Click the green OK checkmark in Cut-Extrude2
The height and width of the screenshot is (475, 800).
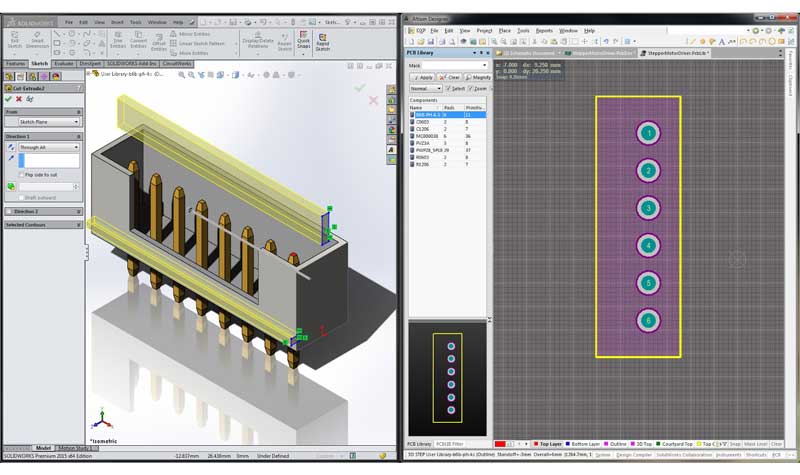click(8, 99)
